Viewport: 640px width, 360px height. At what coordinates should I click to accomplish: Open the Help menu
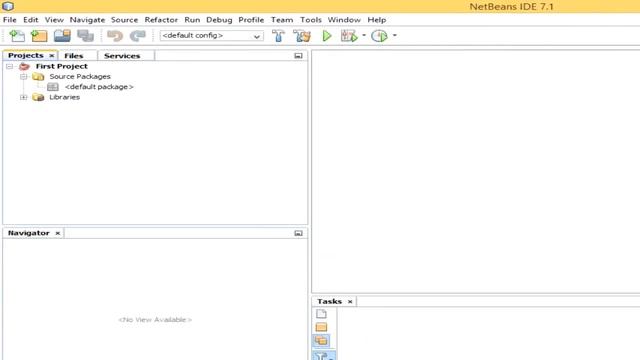pyautogui.click(x=377, y=20)
